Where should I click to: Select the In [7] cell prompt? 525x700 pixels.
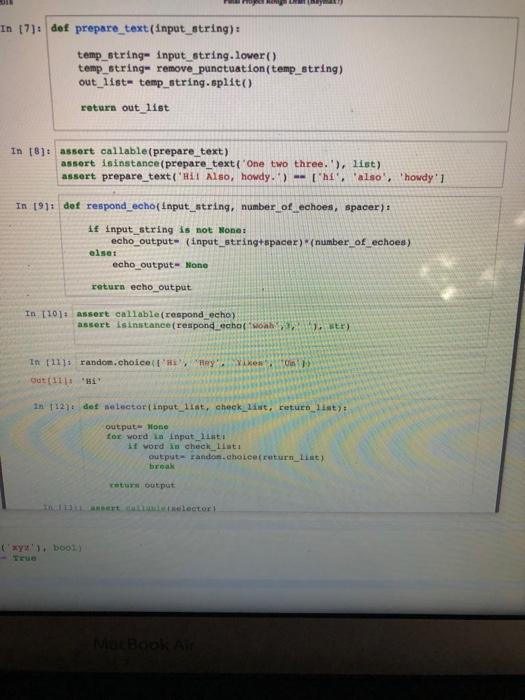pyautogui.click(x=21, y=29)
